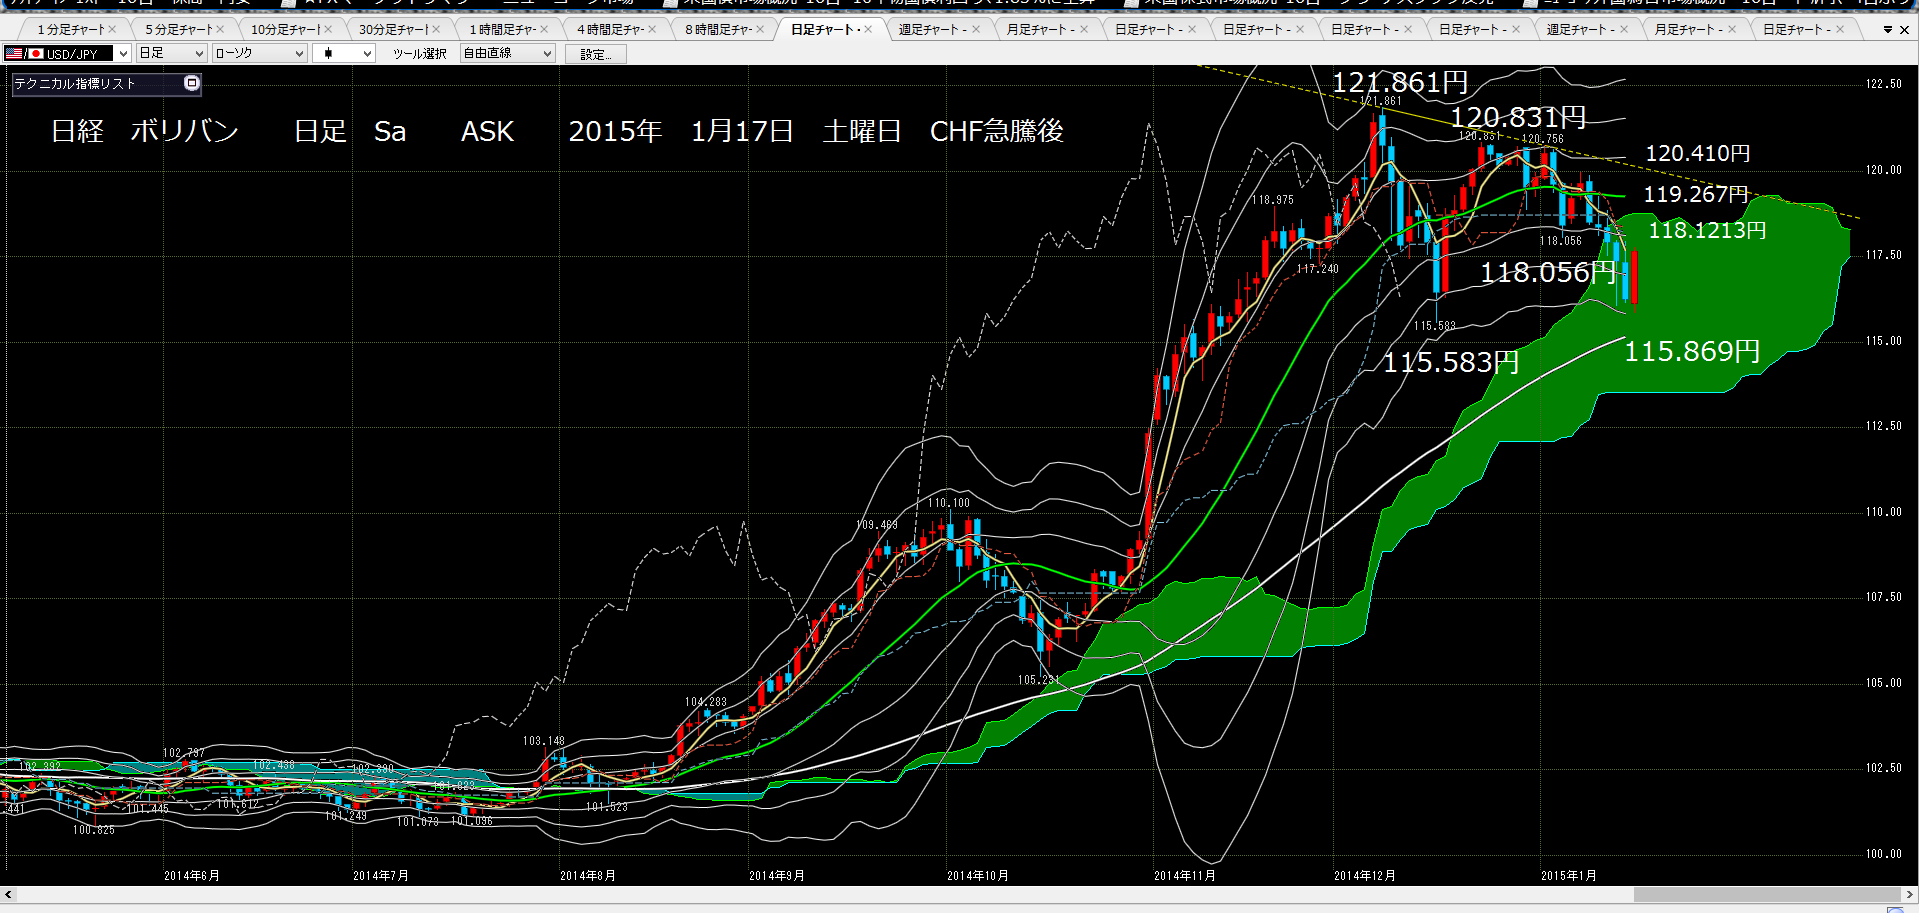Click the 119.267円 price annotation
The height and width of the screenshot is (913, 1919).
pyautogui.click(x=1696, y=194)
